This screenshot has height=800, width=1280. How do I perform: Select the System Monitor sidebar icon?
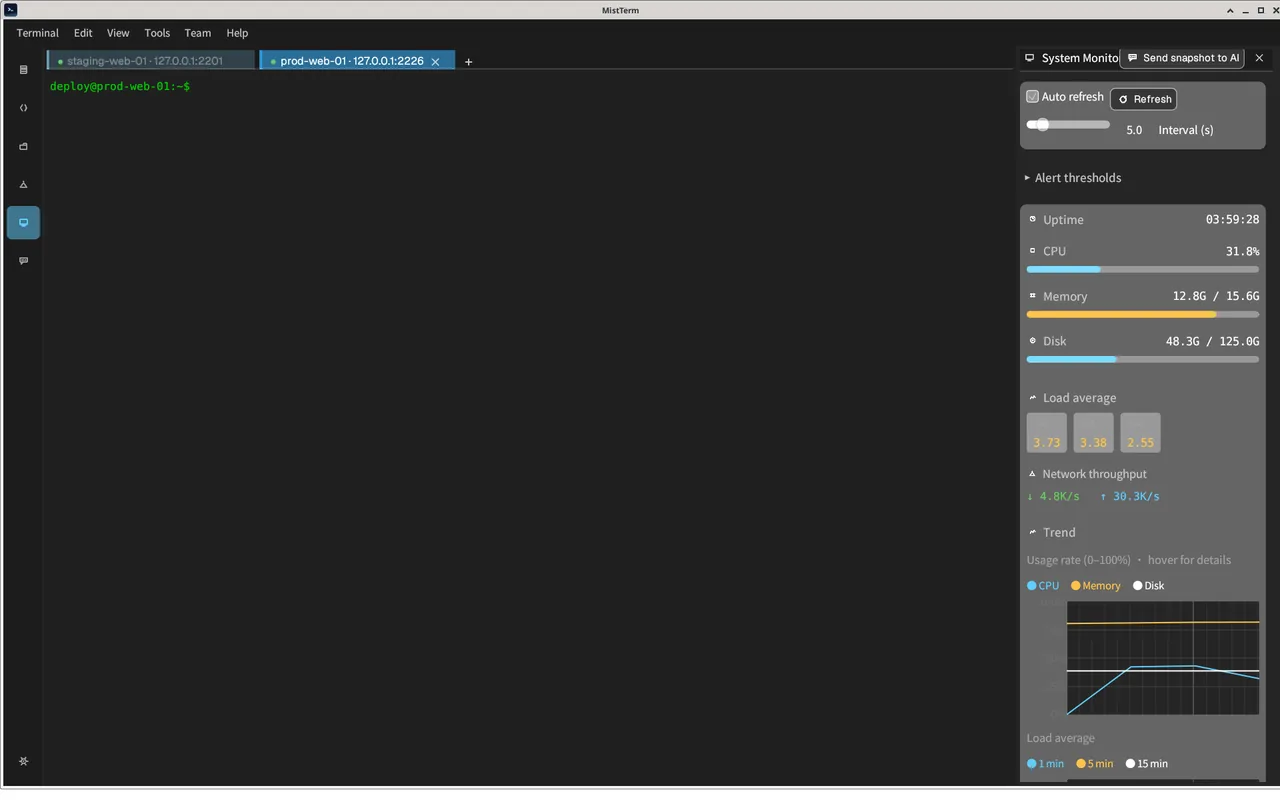pos(24,222)
